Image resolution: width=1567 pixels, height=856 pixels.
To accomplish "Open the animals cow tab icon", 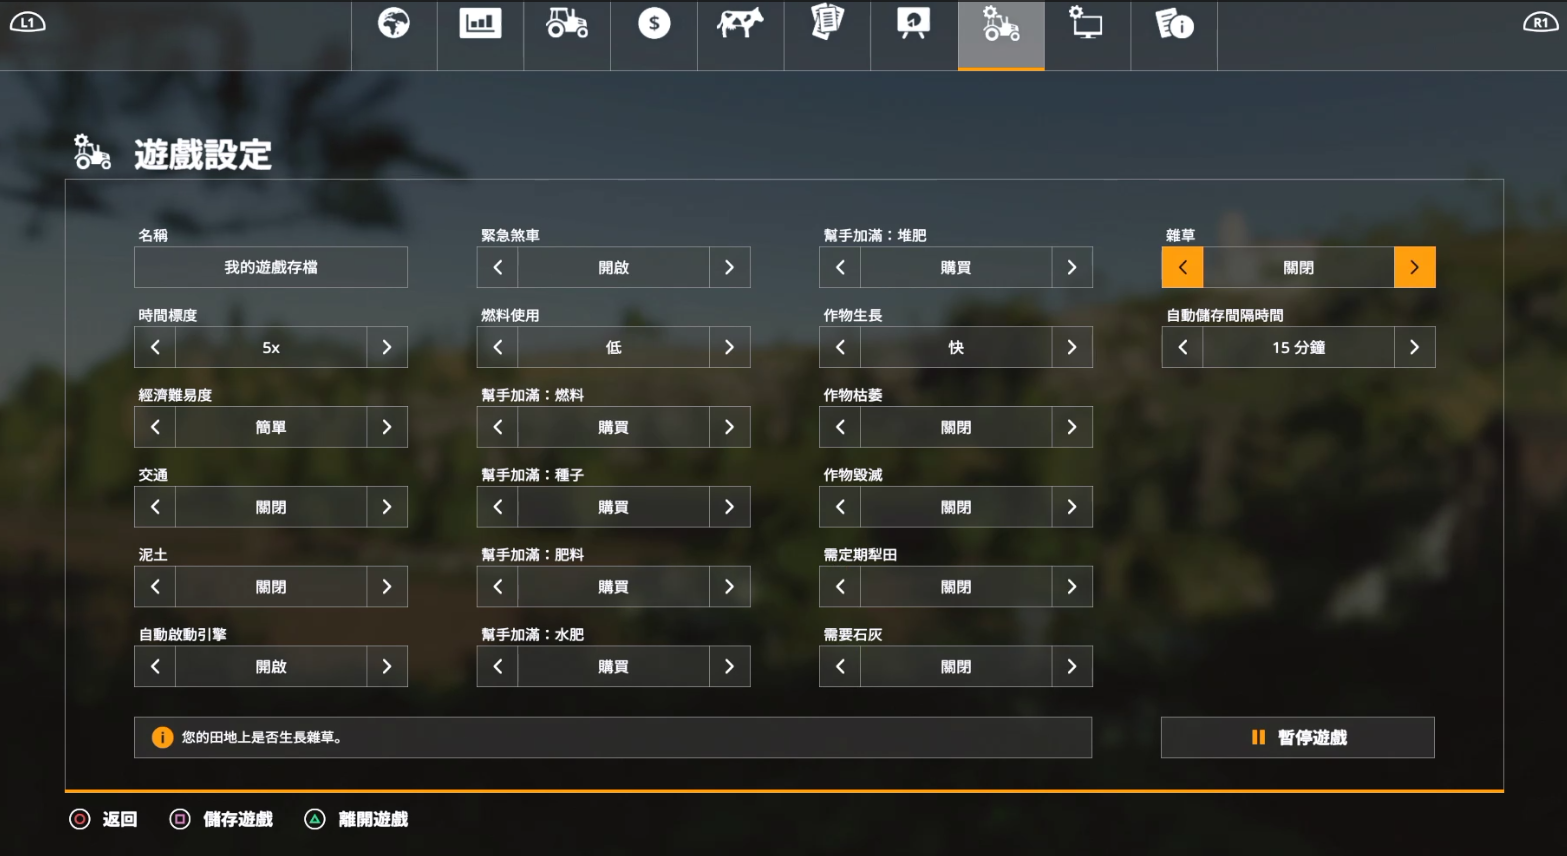I will 740,23.
